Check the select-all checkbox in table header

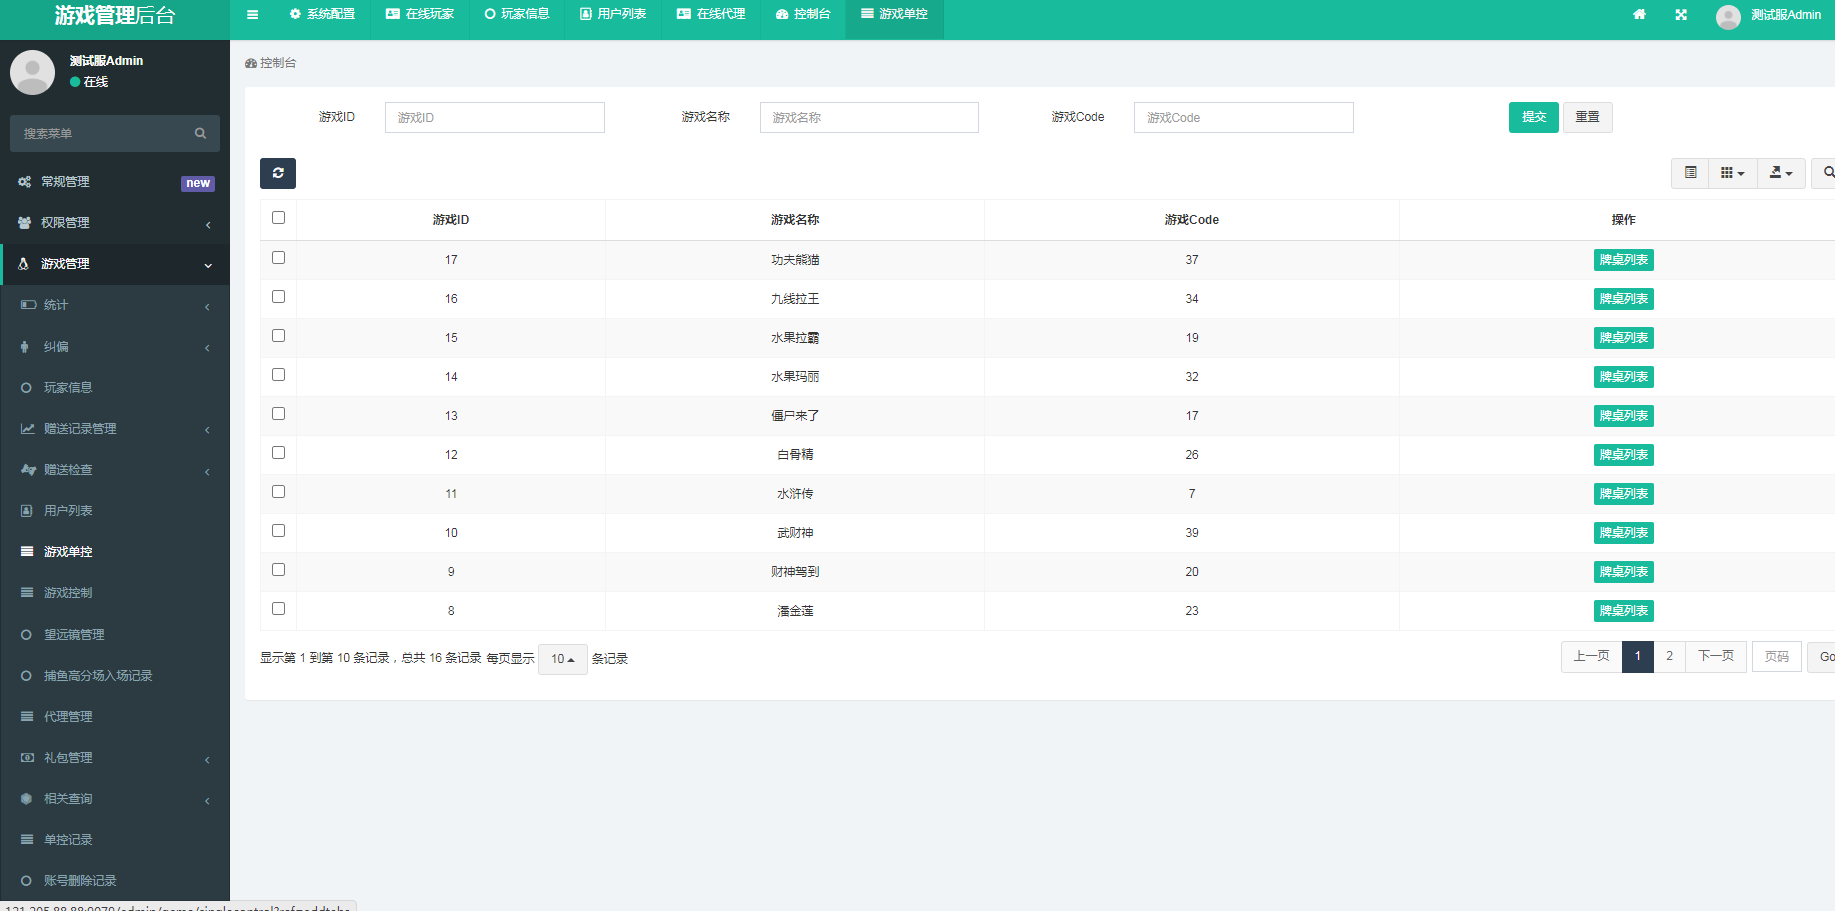click(x=278, y=218)
